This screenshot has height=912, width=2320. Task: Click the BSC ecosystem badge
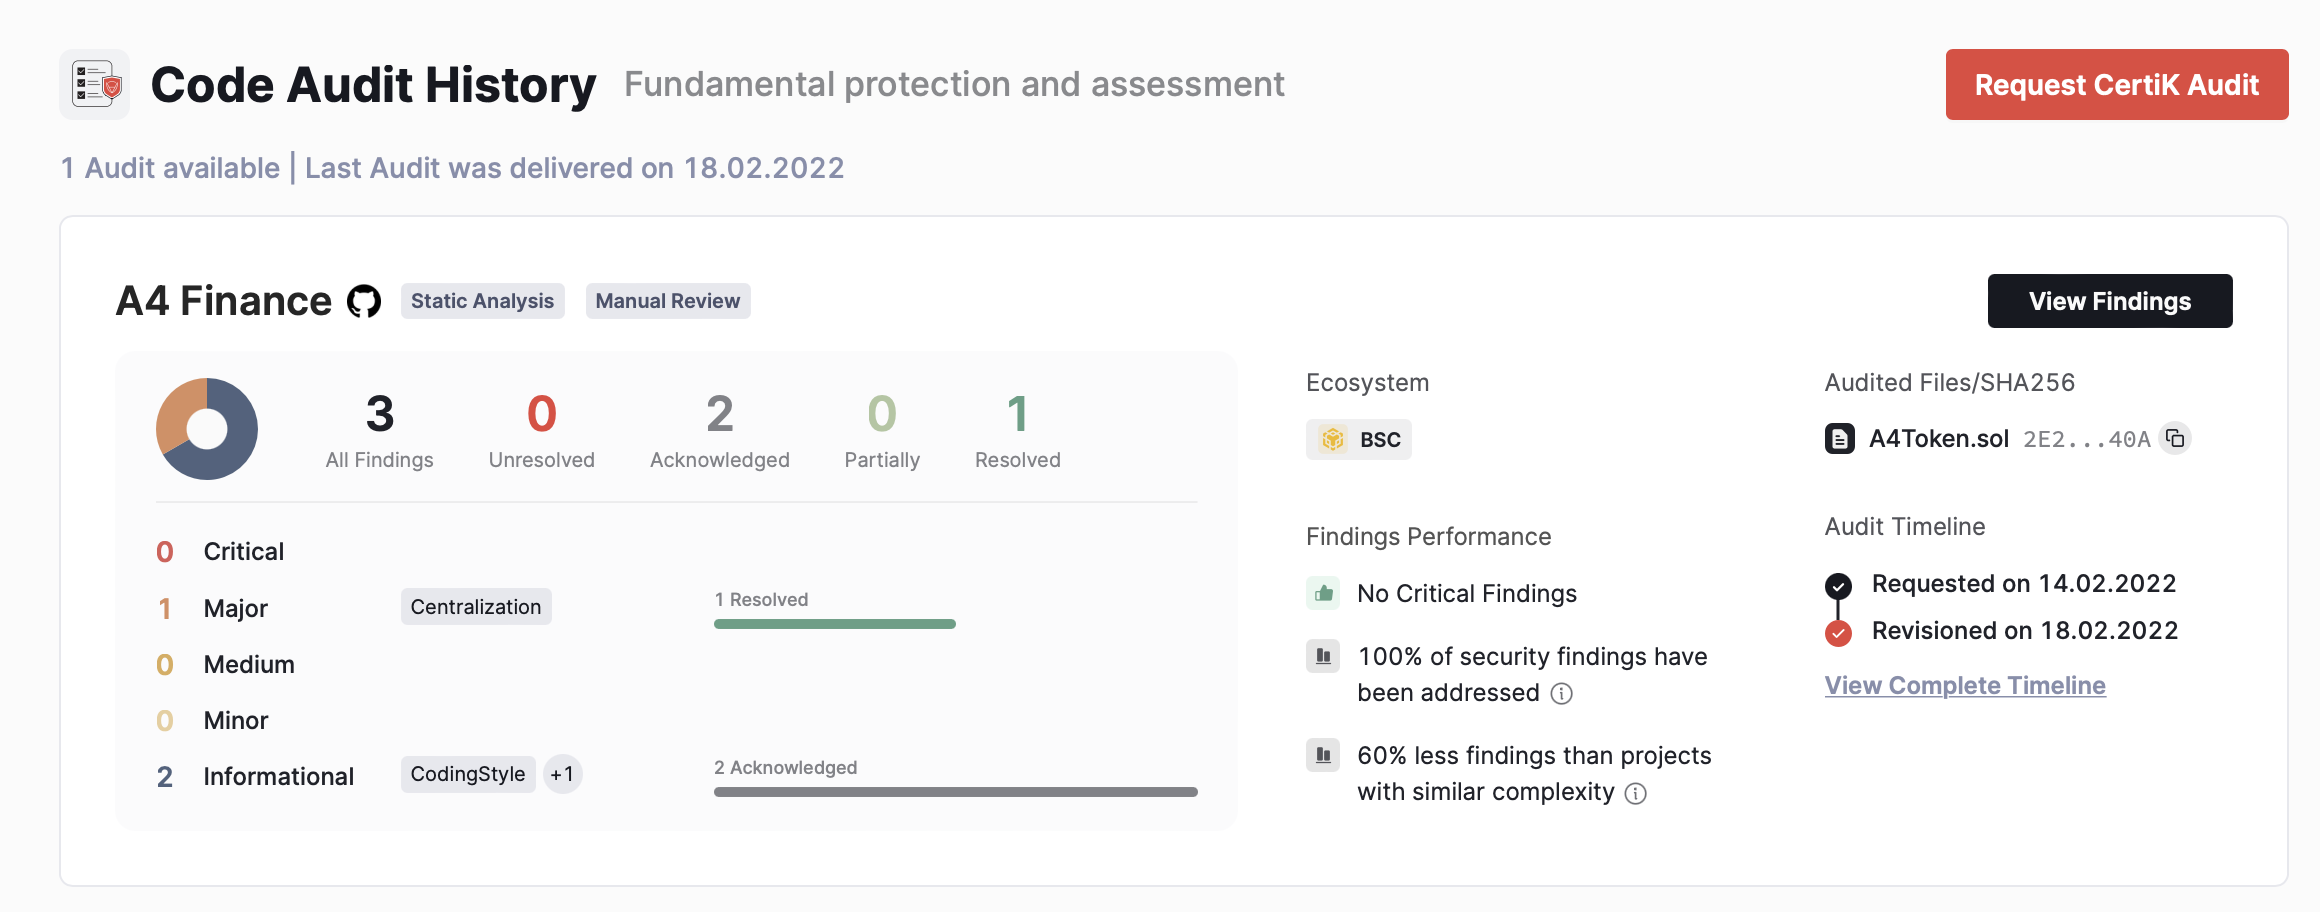[x=1359, y=439]
